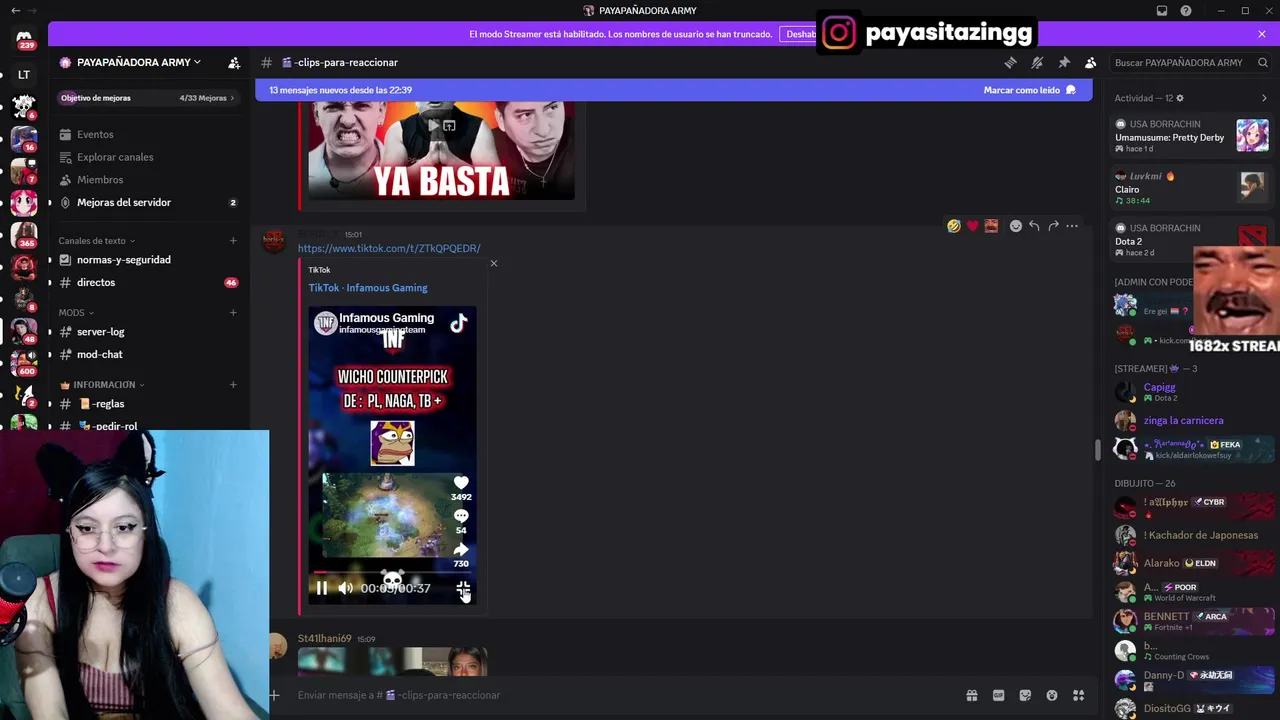
Task: Open pinned messages pin icon
Action: click(1064, 62)
